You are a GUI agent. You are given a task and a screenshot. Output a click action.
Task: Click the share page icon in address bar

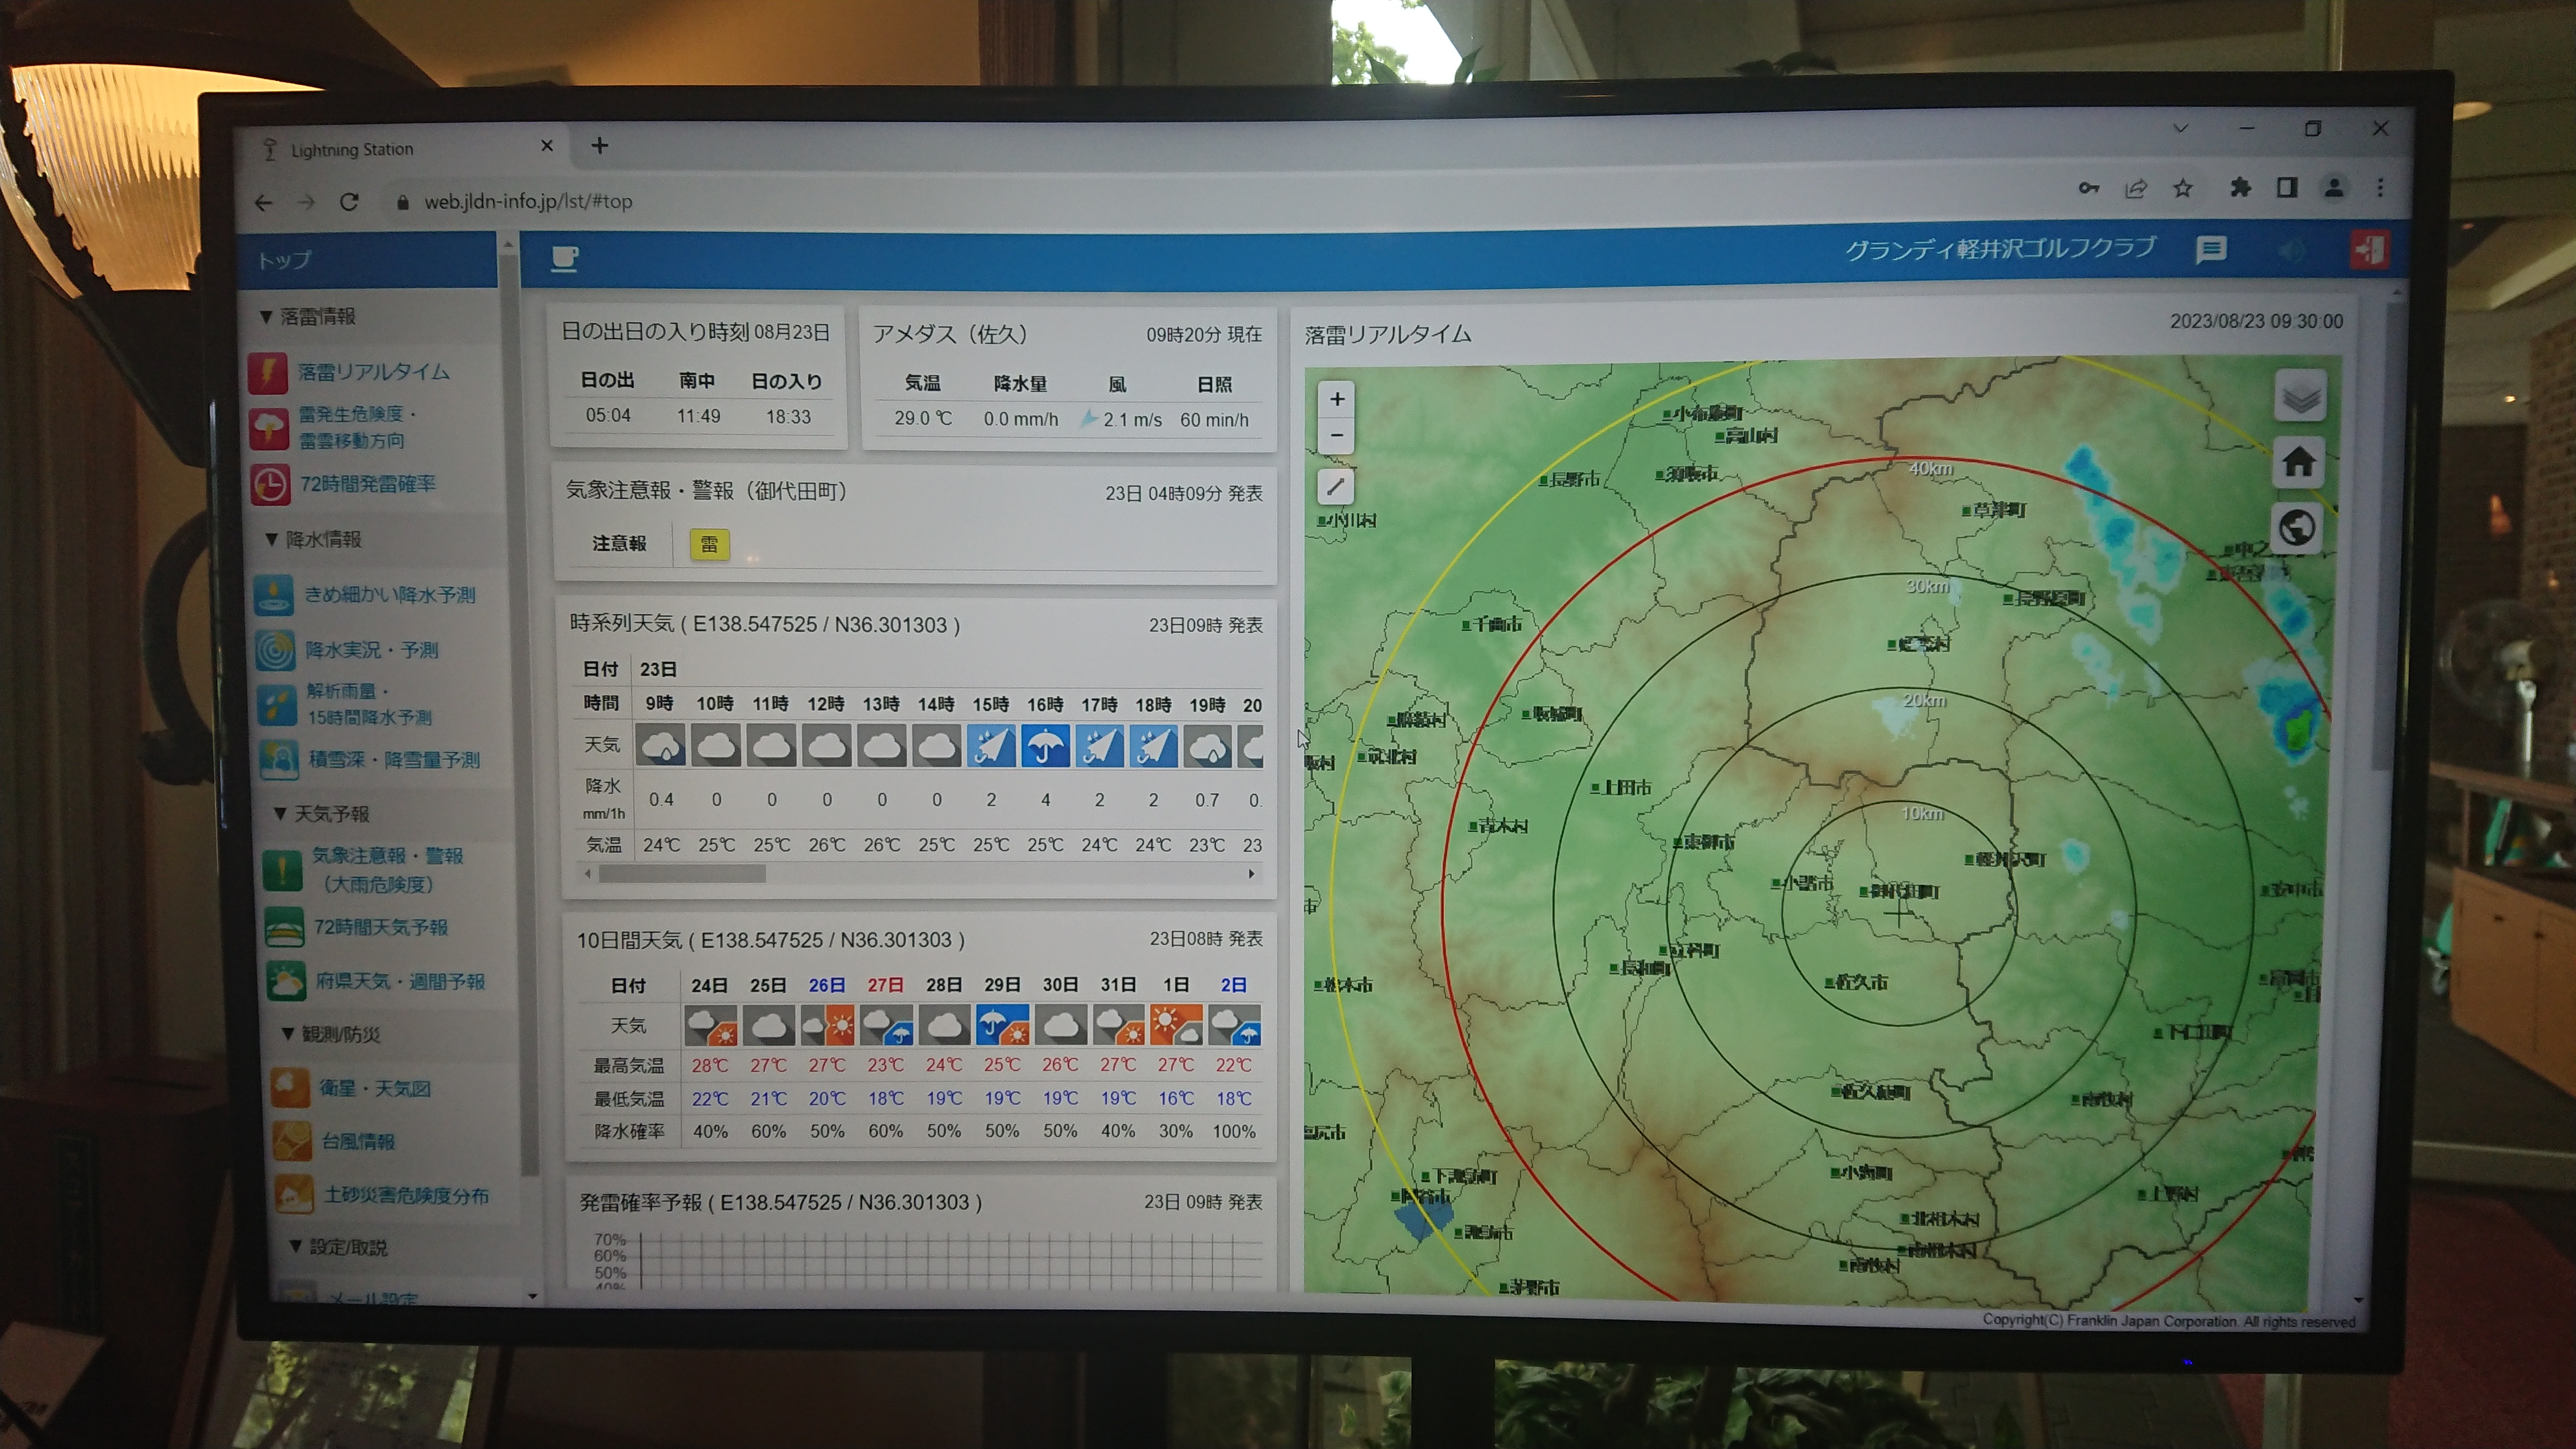coord(2135,188)
